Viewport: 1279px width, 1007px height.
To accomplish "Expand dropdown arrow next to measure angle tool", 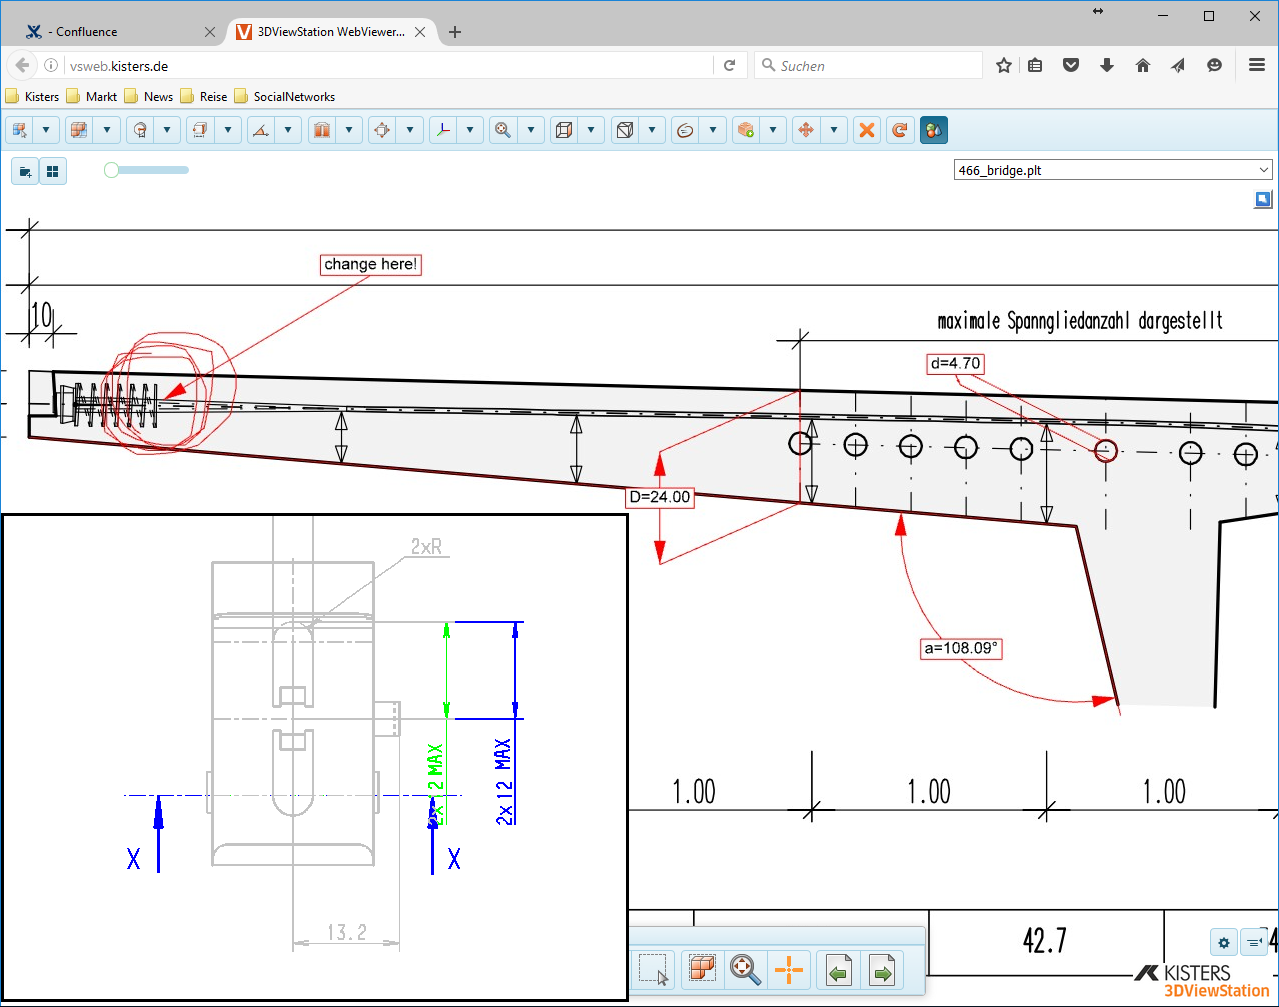I will [x=288, y=130].
